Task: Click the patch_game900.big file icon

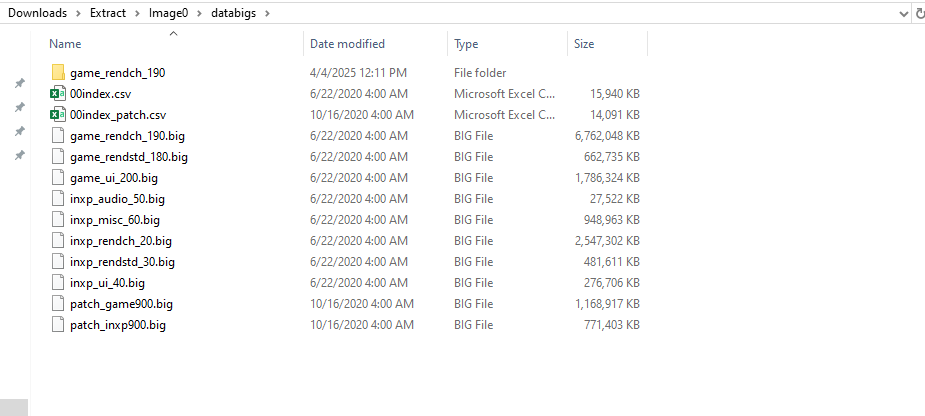Action: pyautogui.click(x=58, y=304)
